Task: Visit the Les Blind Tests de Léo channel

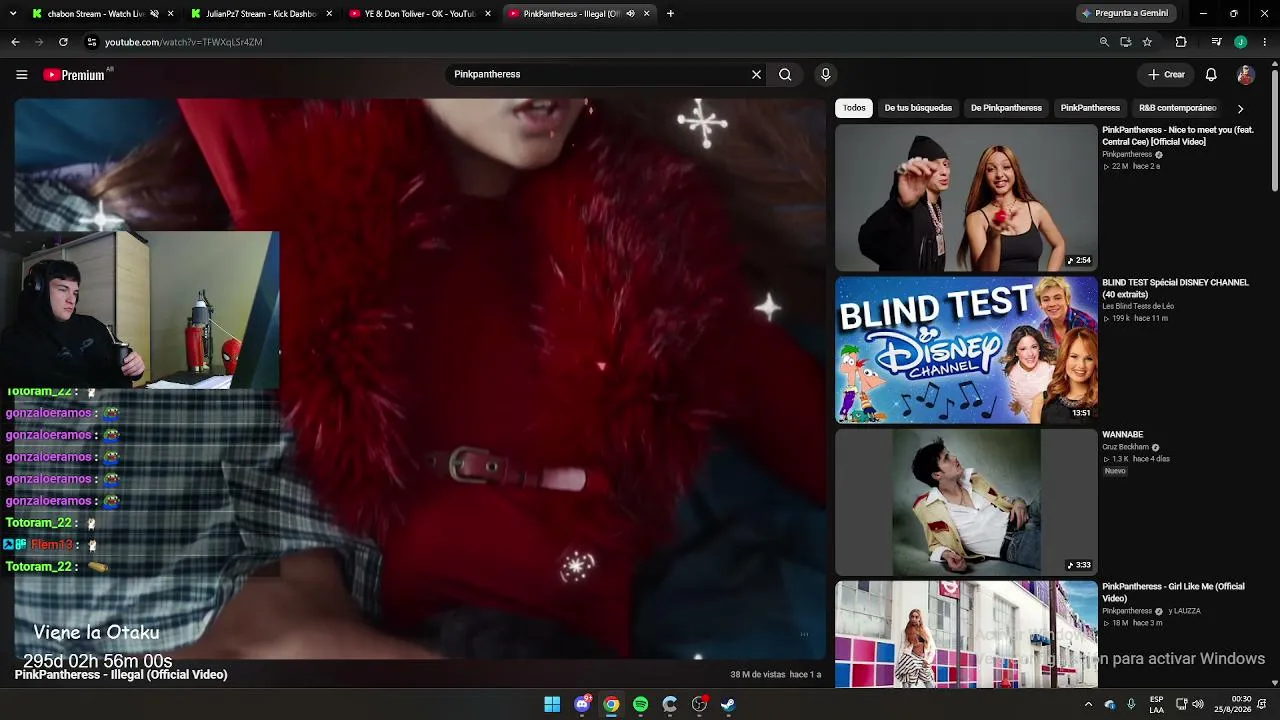Action: coord(1138,306)
